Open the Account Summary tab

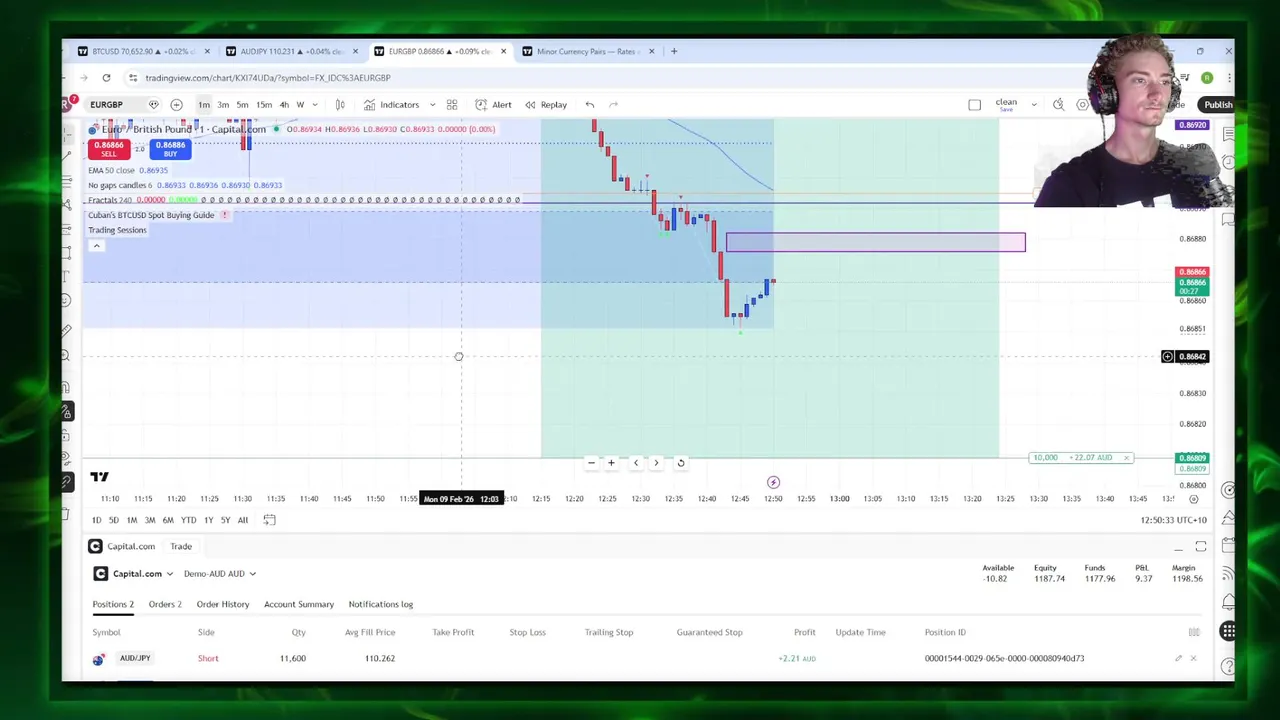(299, 604)
